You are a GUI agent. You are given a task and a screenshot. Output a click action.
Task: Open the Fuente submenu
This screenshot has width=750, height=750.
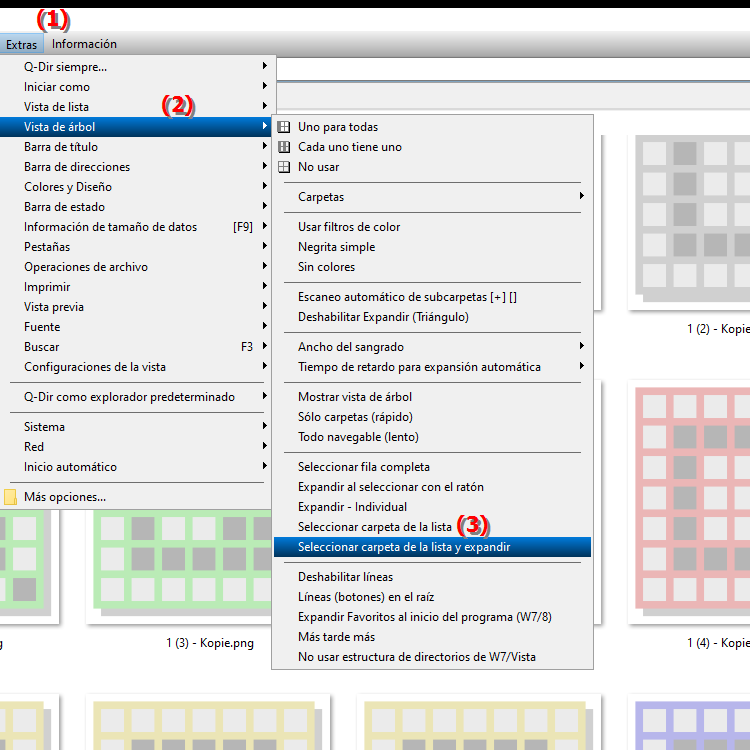click(x=136, y=327)
